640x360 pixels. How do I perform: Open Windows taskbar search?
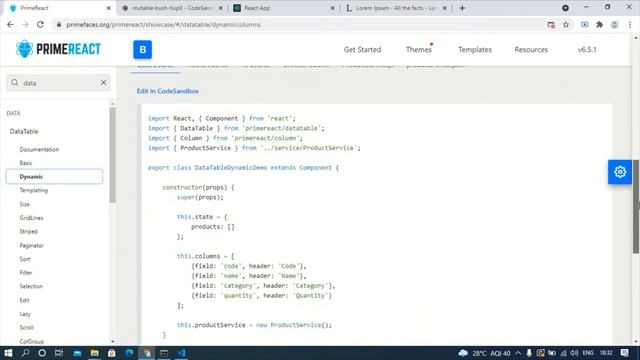pyautogui.click(x=25, y=353)
